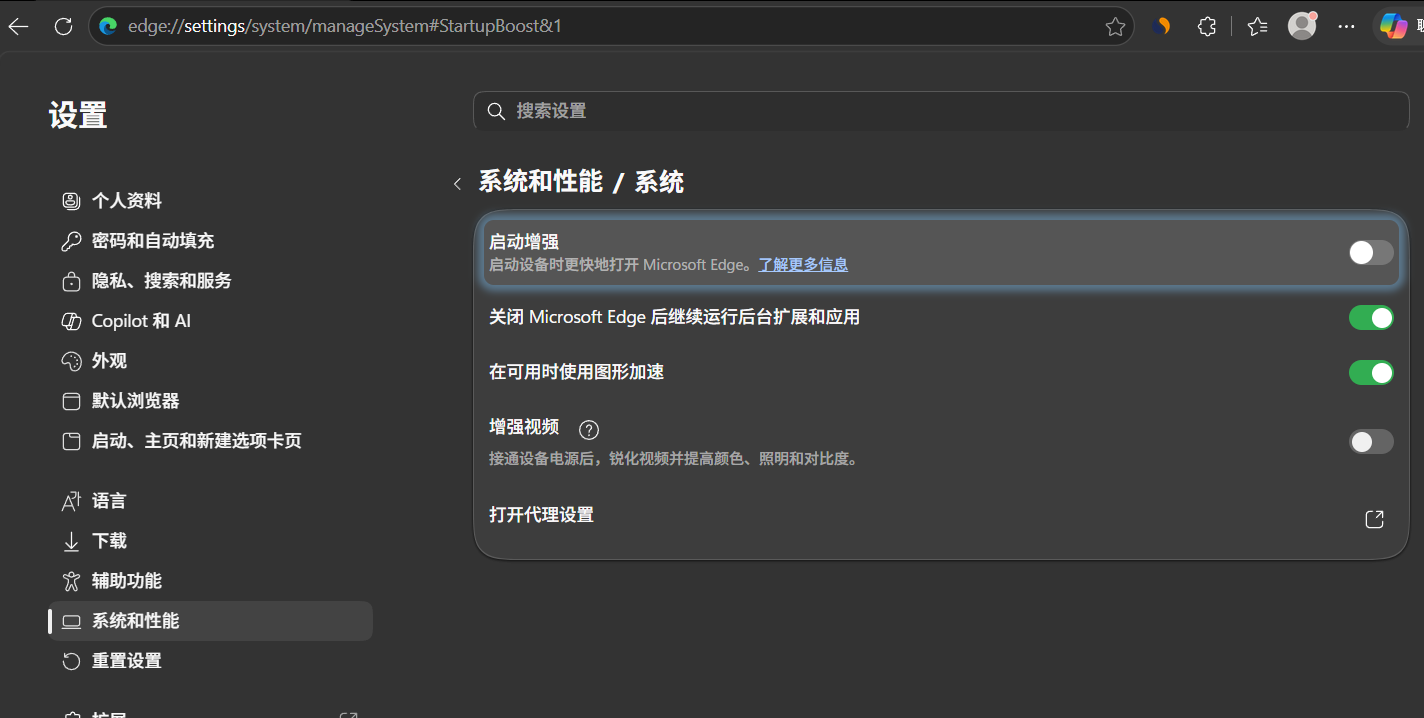1424x718 pixels.
Task: Select 系统和性能 in sidebar
Action: (210, 621)
